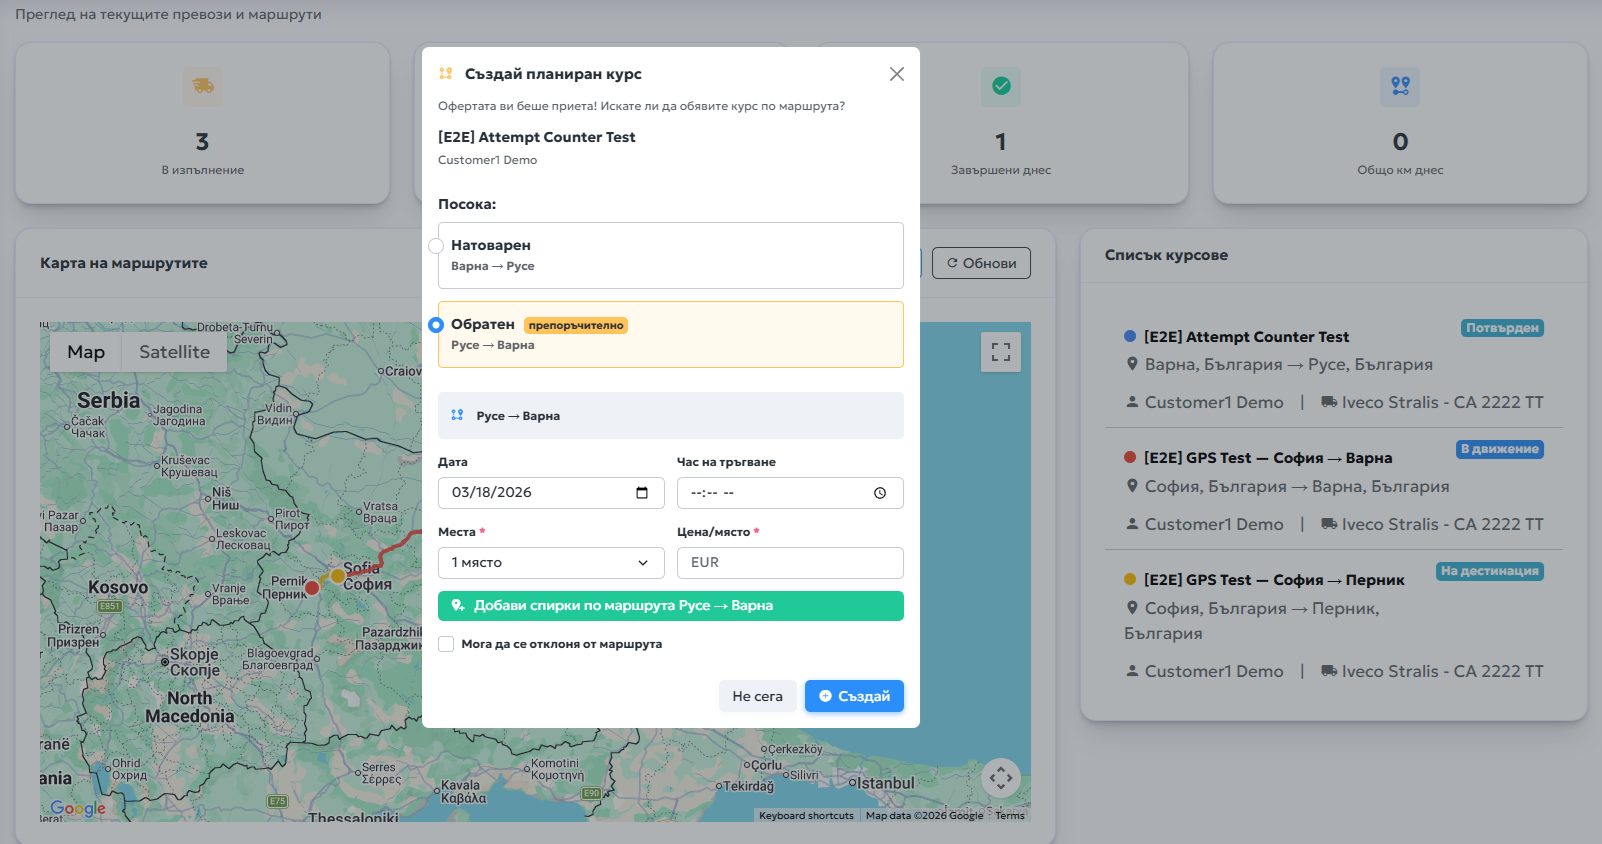
Task: Open the clock picker in departure time field
Action: 880,493
